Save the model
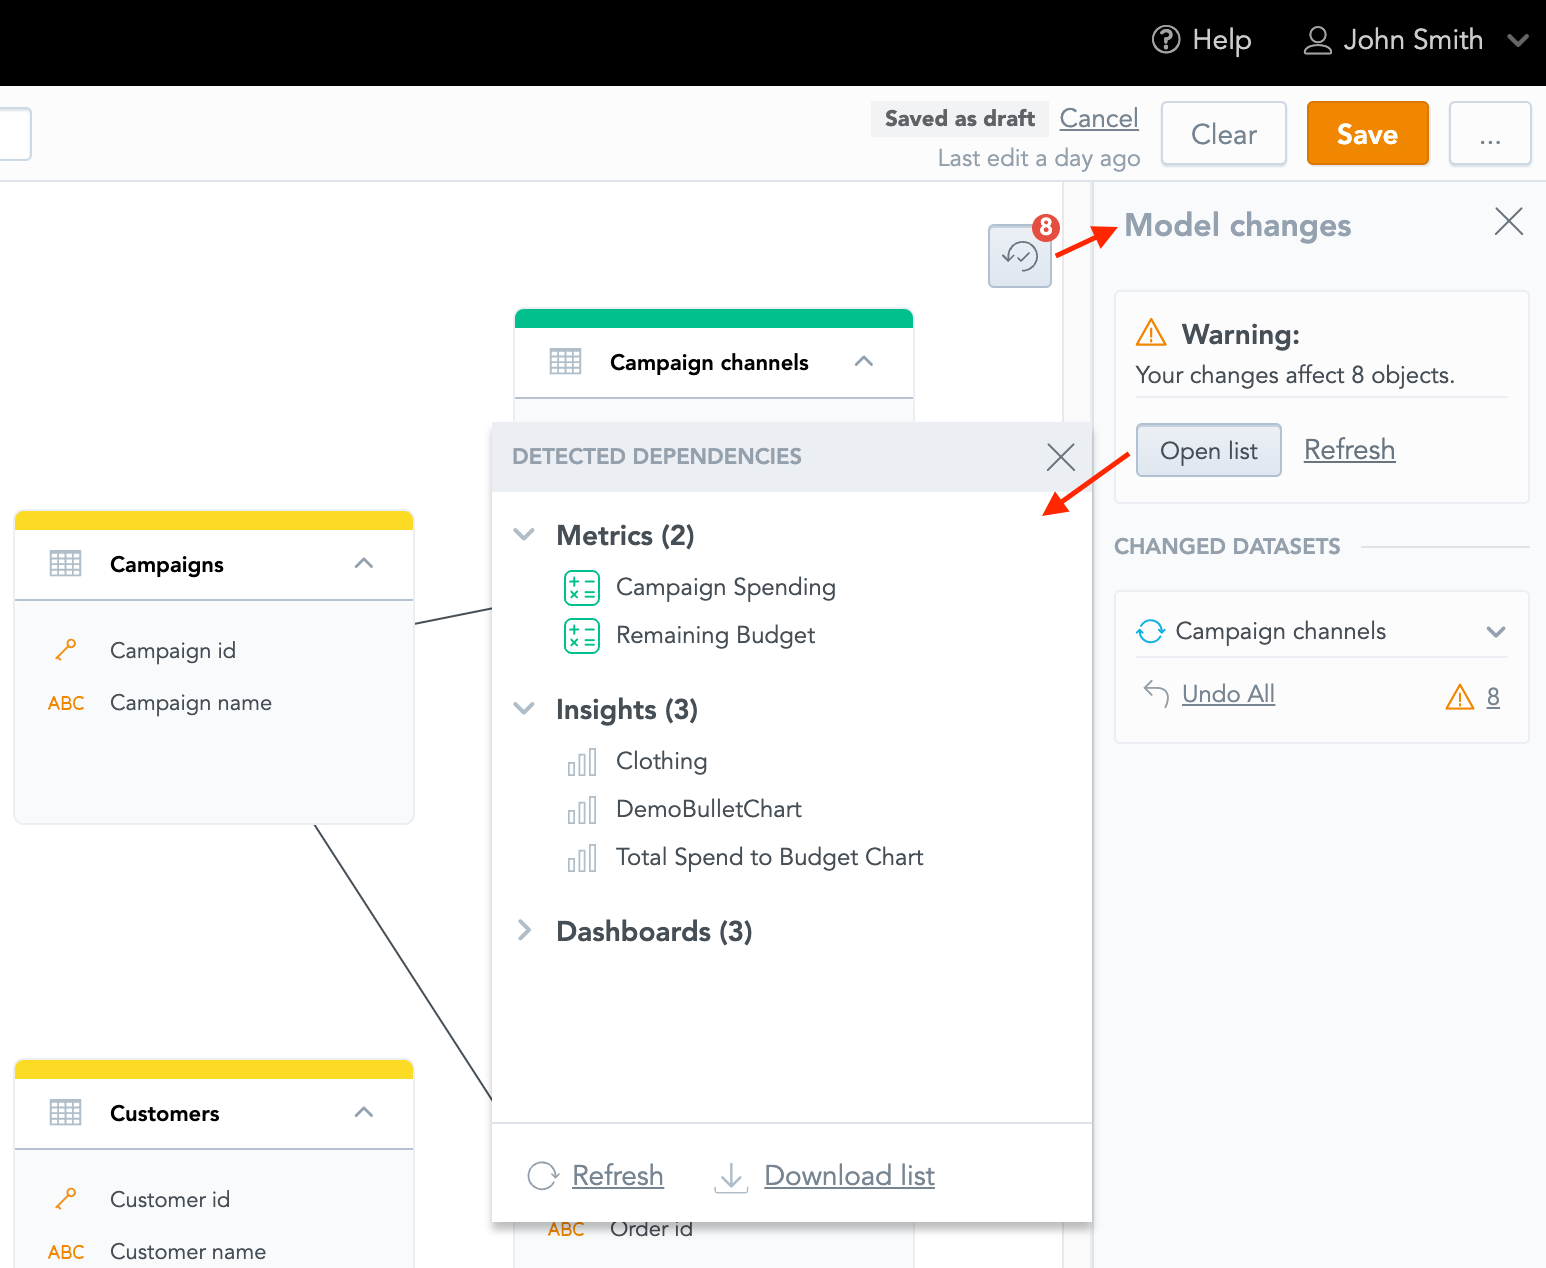 [x=1367, y=134]
